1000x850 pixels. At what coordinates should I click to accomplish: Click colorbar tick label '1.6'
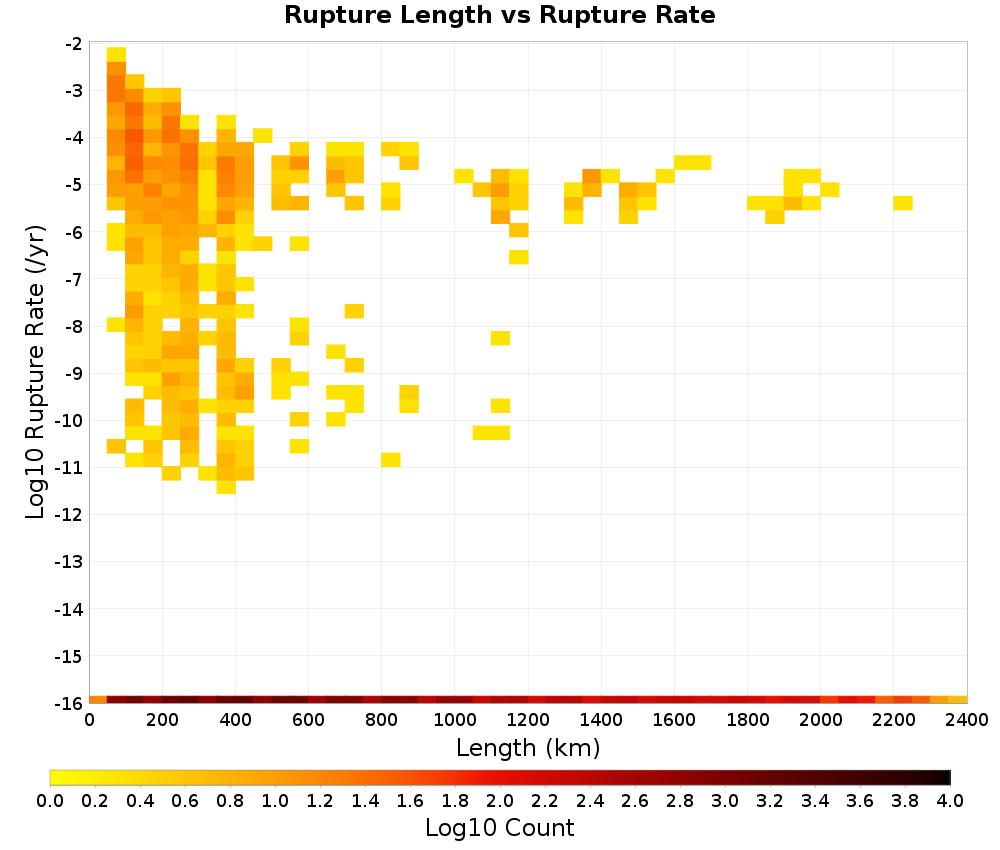[x=410, y=801]
